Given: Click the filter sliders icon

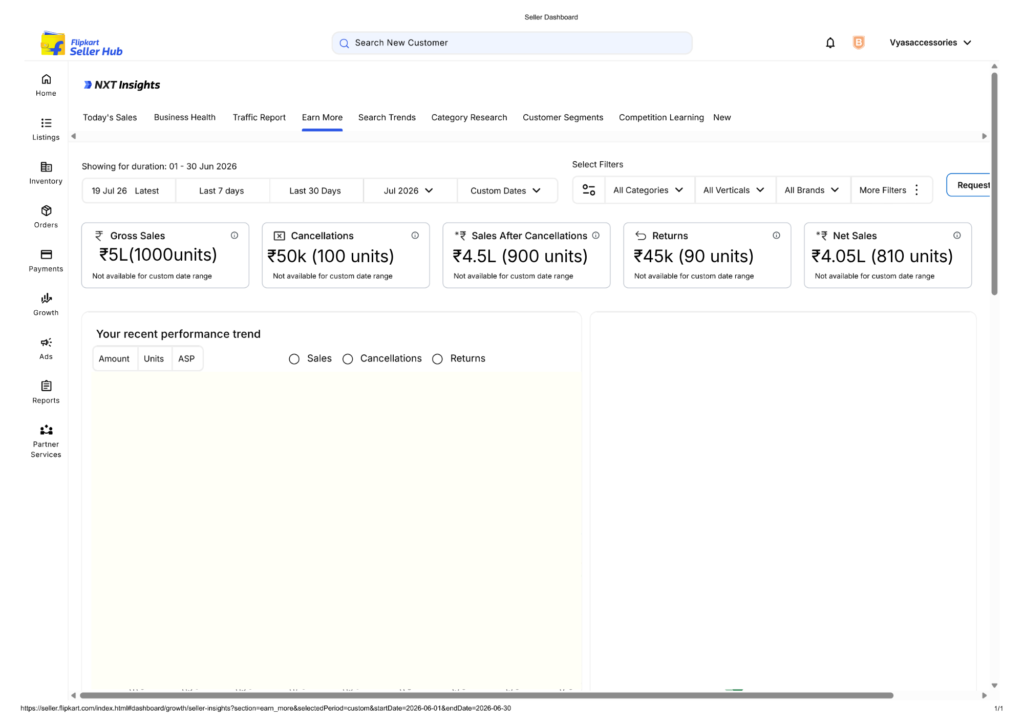Looking at the screenshot, I should click(588, 190).
